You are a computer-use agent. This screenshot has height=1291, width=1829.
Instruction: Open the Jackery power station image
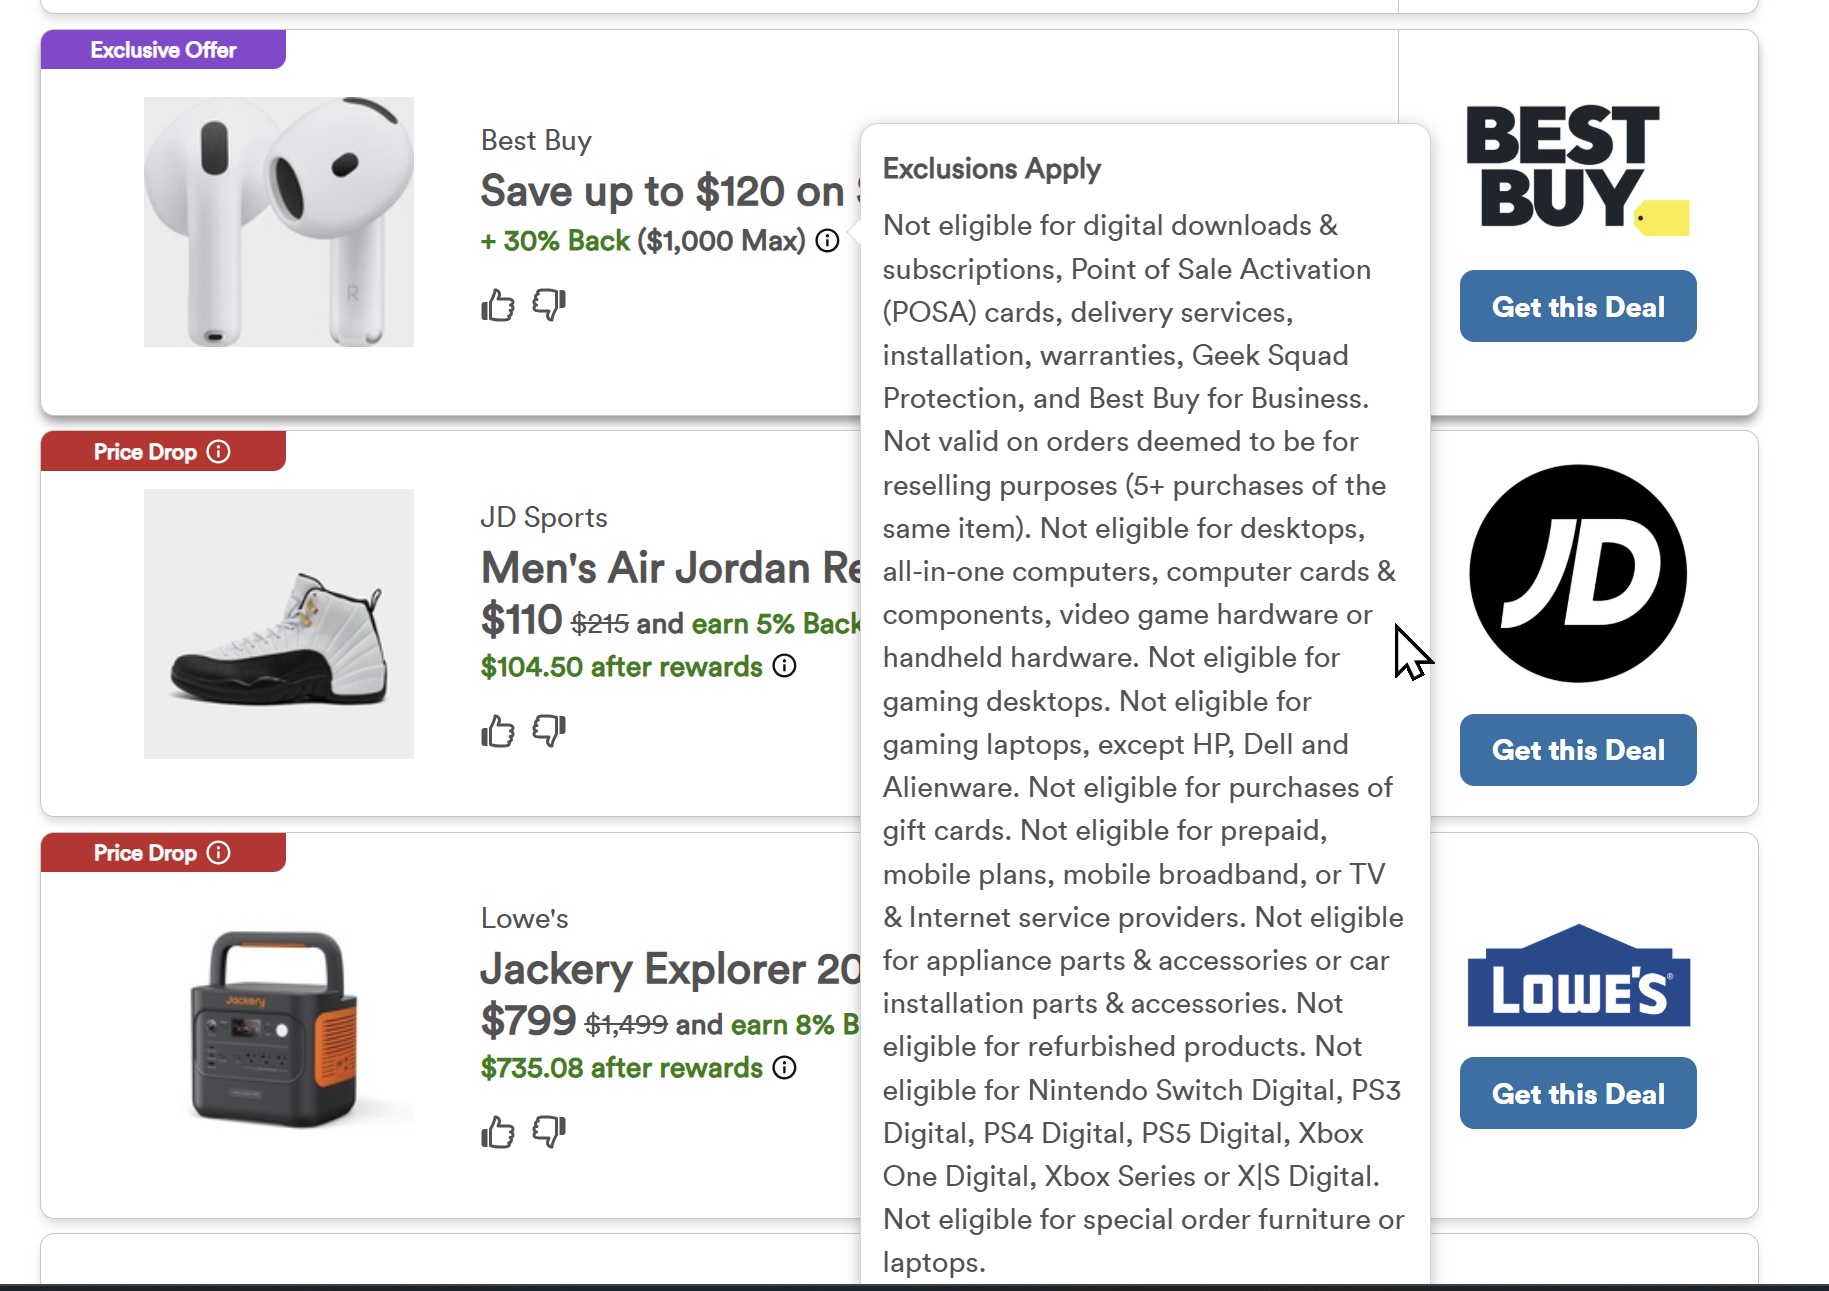(x=279, y=1027)
